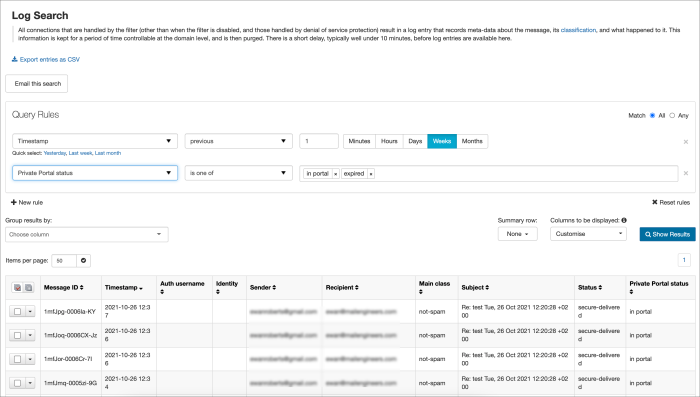Screen dimensions: 700x397
Task: Click the columns info icon
Action: (x=624, y=220)
